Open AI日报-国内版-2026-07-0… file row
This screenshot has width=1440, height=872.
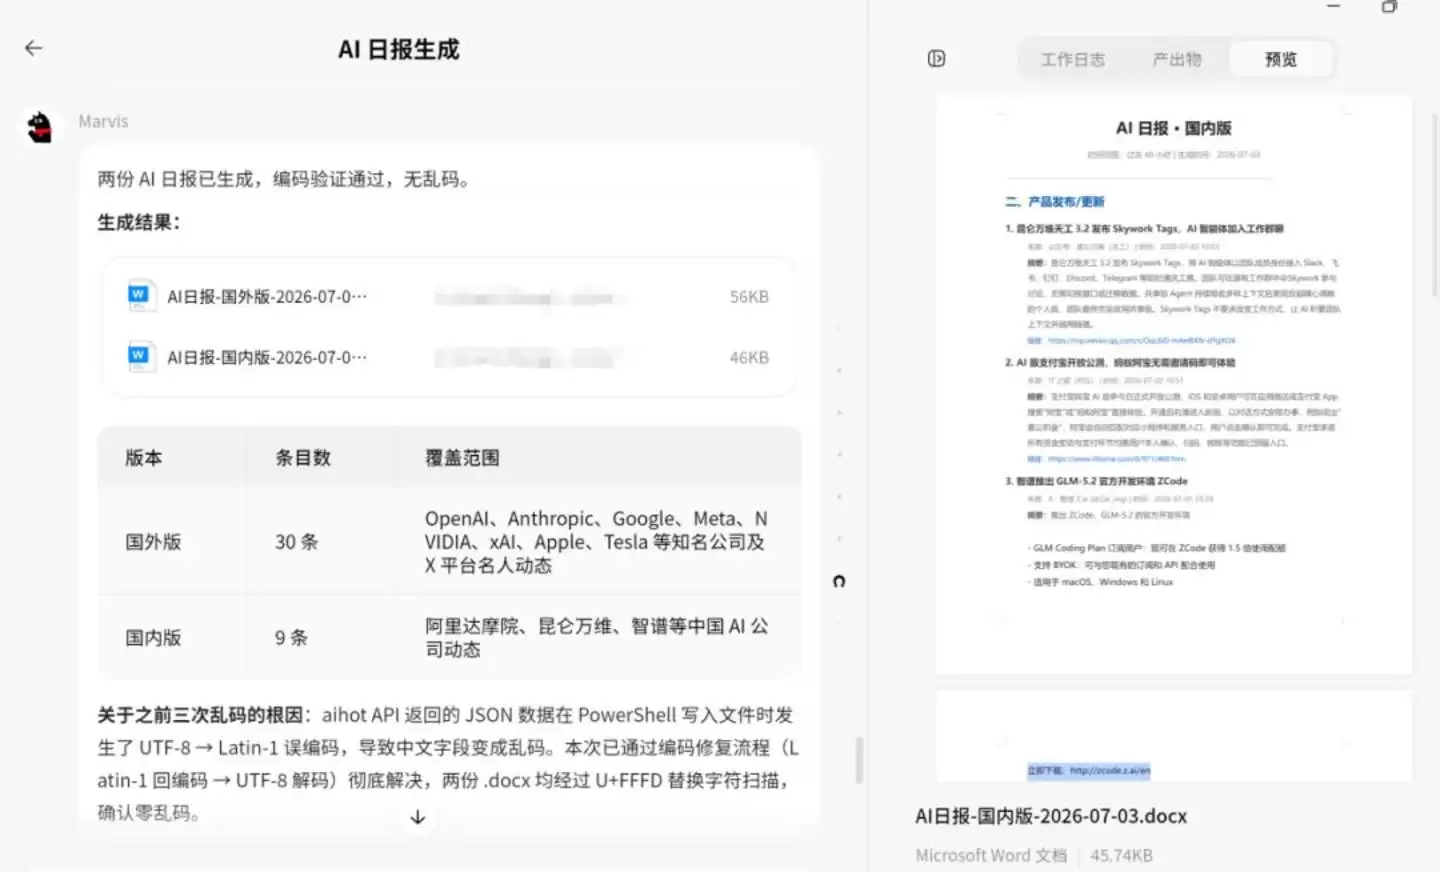point(449,357)
